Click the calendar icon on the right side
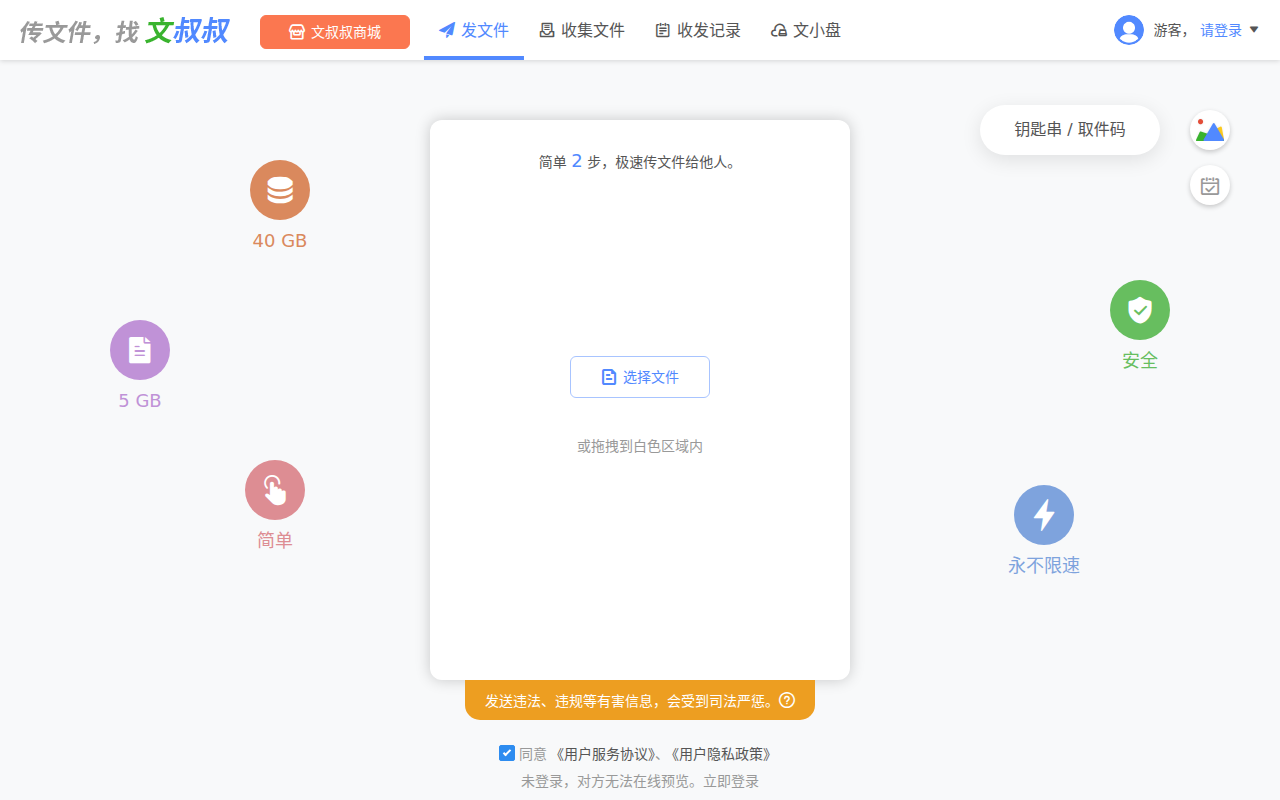The width and height of the screenshot is (1280, 800). pyautogui.click(x=1209, y=185)
